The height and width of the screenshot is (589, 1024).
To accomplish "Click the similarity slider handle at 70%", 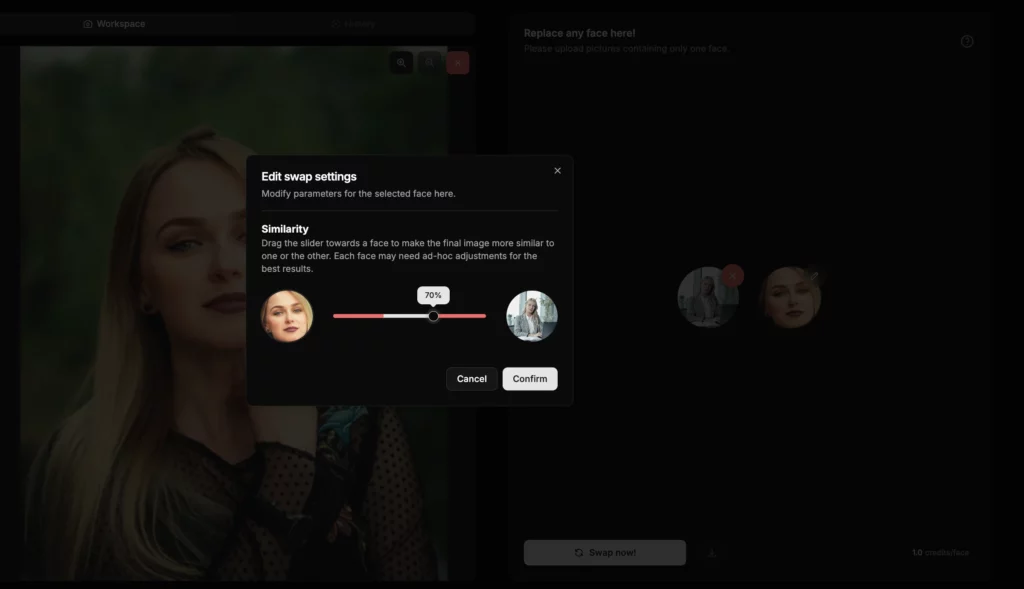I will click(x=433, y=316).
